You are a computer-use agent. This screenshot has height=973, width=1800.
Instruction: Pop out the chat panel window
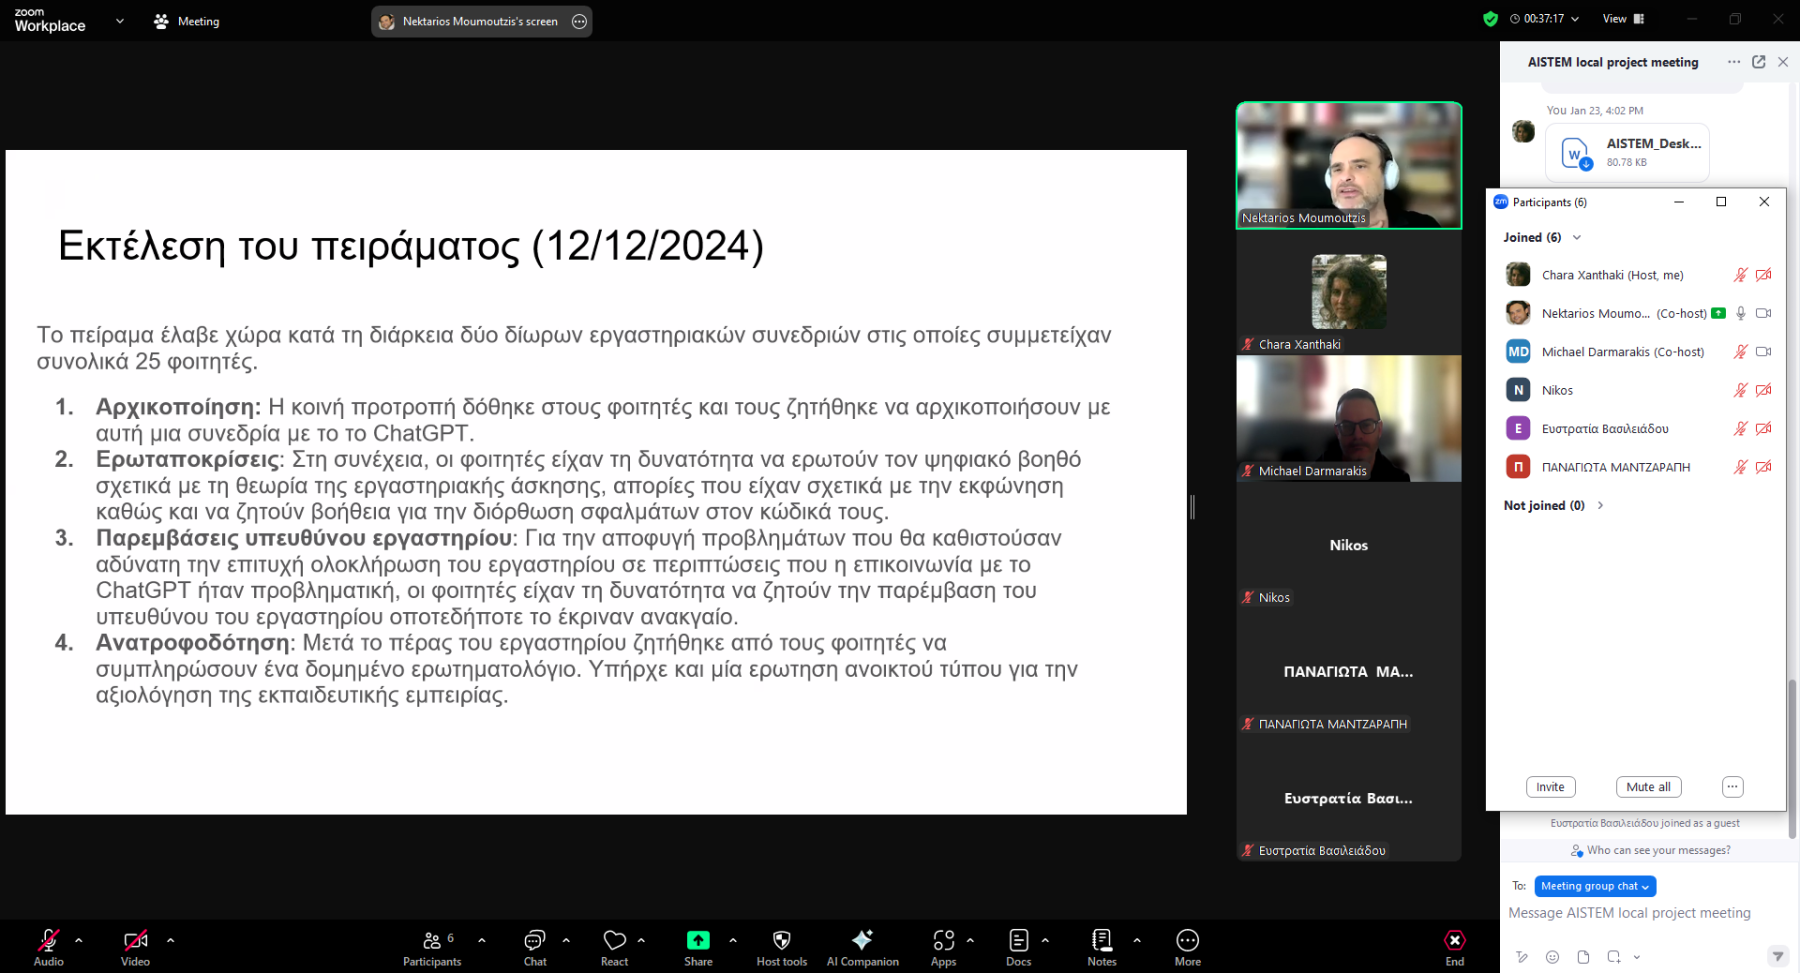coord(1759,62)
